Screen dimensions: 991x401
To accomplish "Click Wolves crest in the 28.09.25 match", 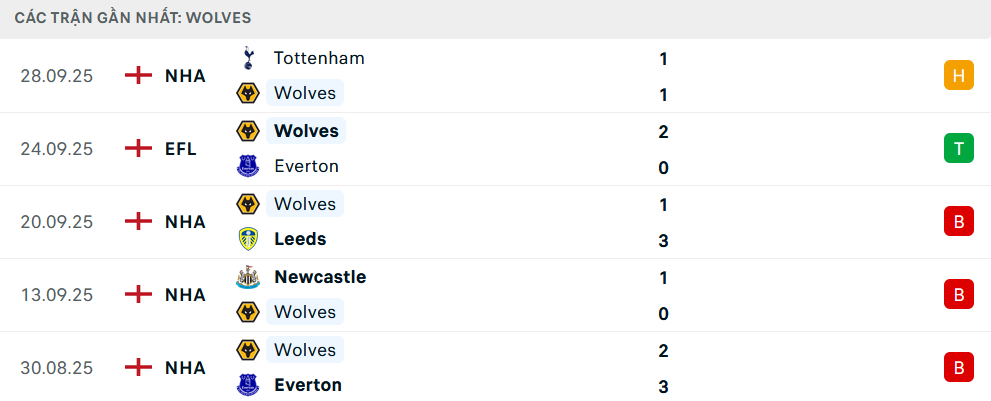I will click(x=246, y=93).
